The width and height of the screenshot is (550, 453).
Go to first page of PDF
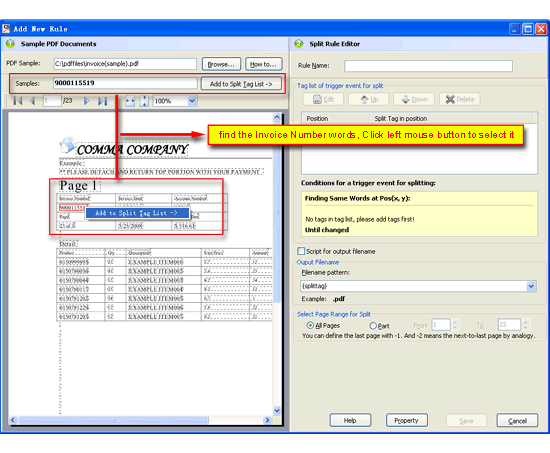[17, 101]
